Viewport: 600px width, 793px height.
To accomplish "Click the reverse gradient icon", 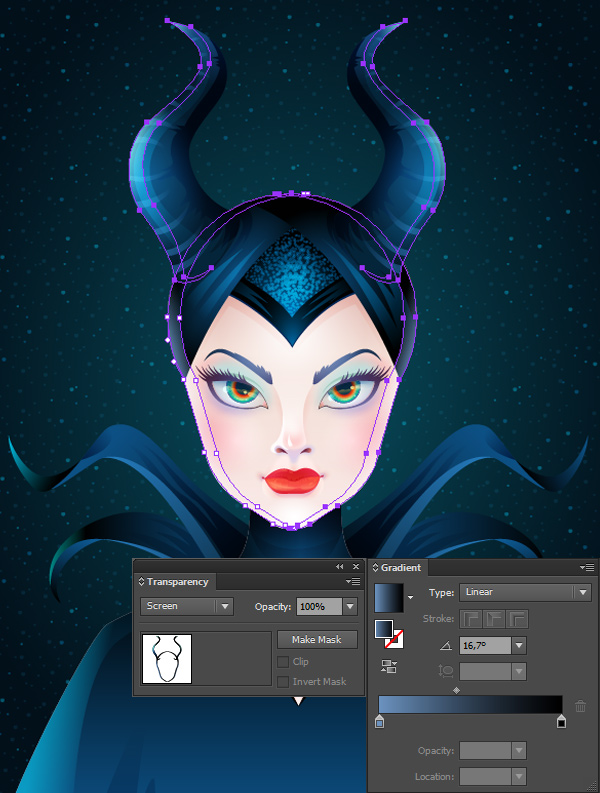I will point(389,667).
